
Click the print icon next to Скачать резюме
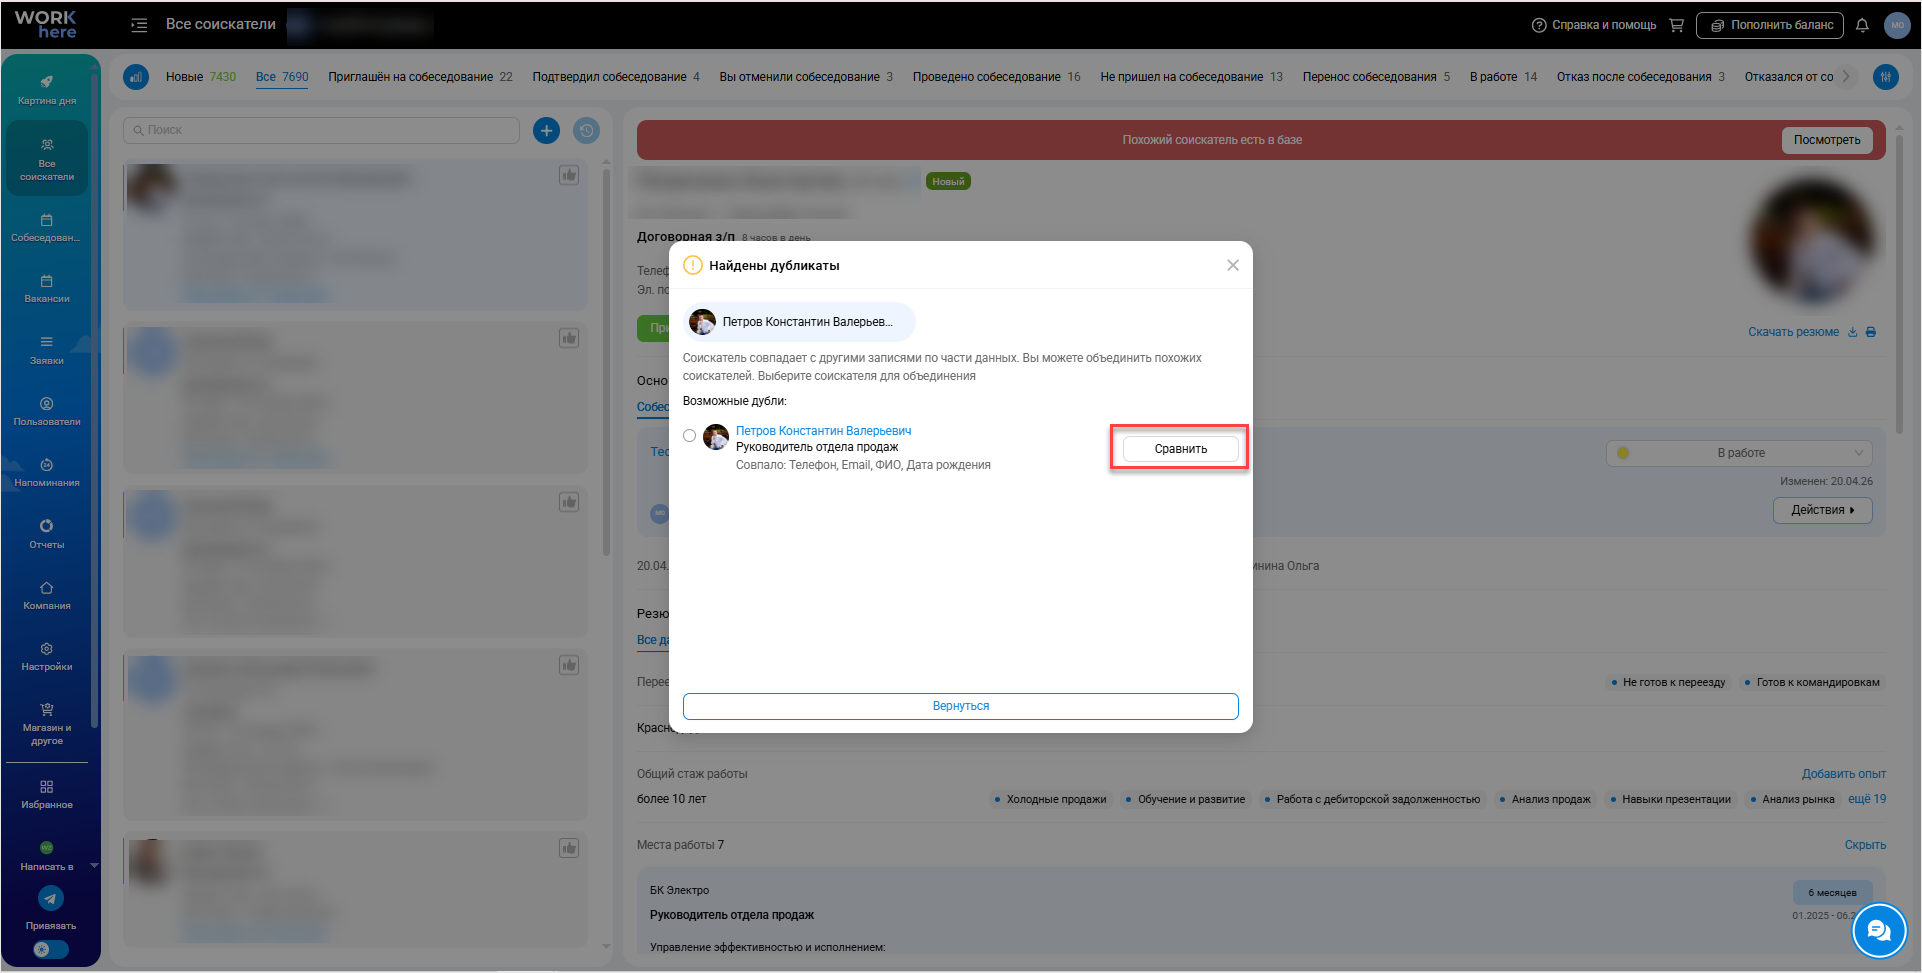click(1870, 332)
